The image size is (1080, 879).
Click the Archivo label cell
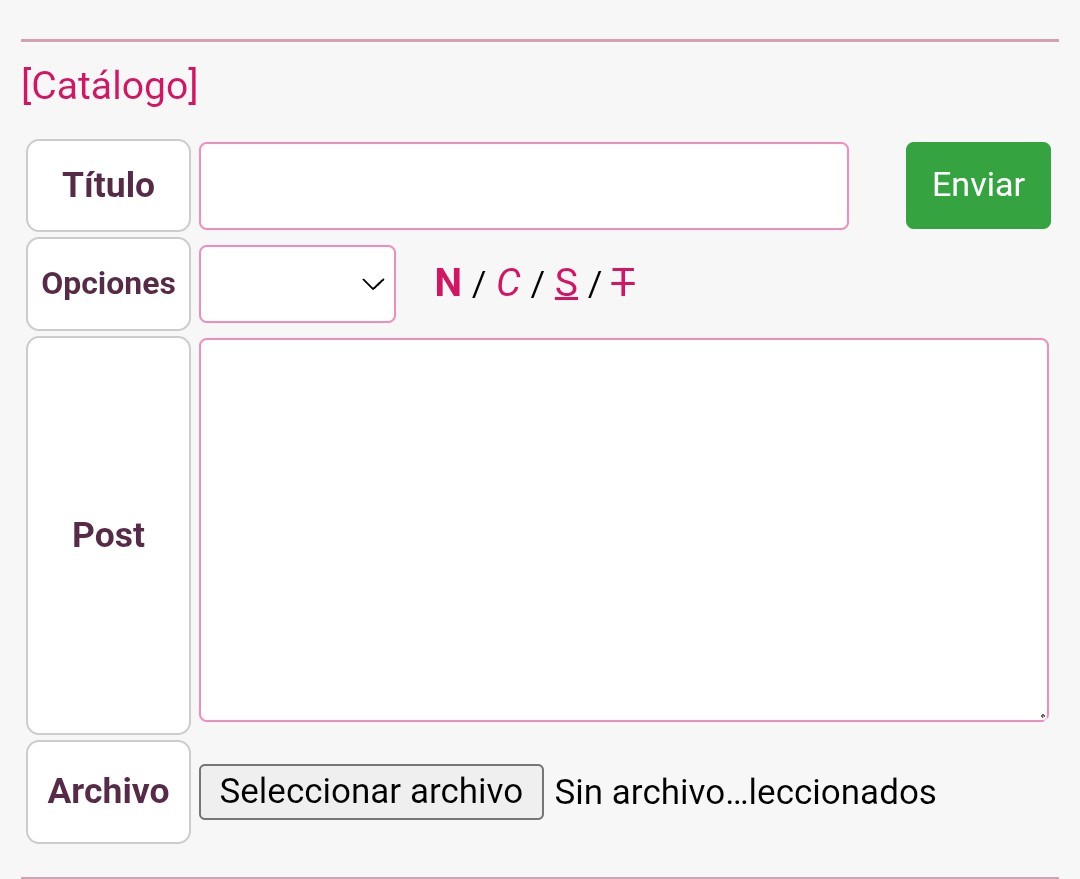[x=108, y=792]
